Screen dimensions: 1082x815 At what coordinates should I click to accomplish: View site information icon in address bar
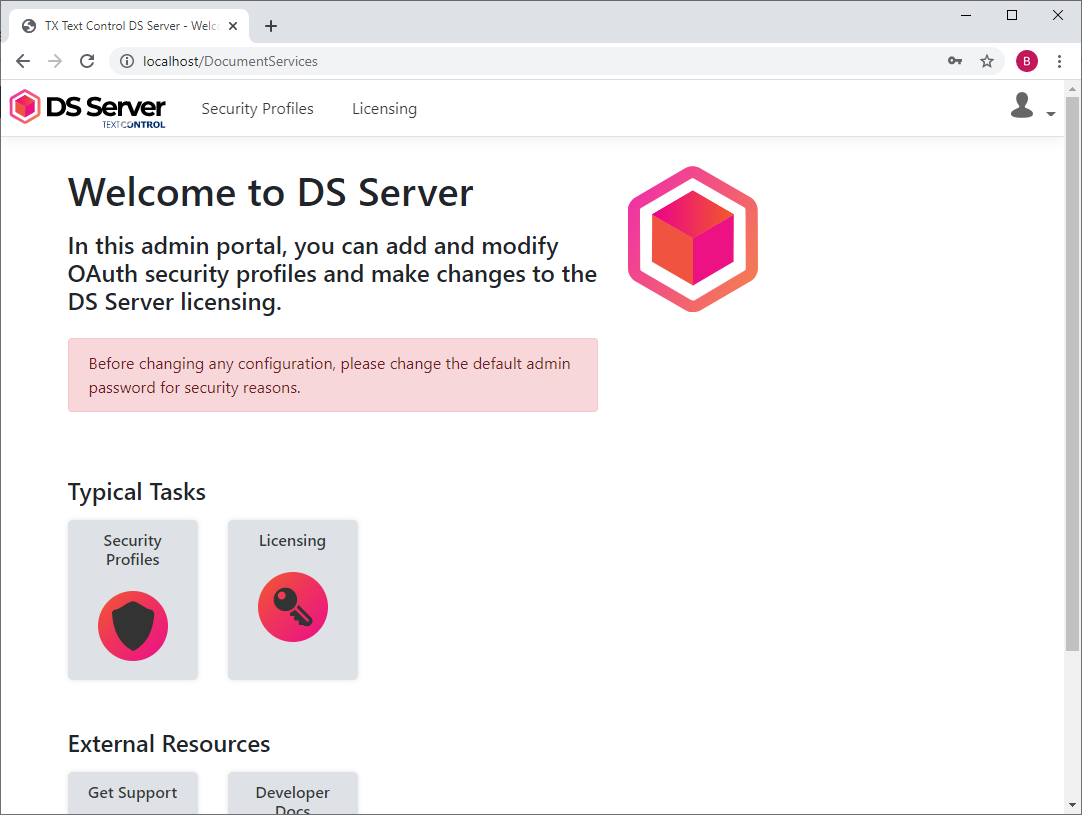click(127, 61)
